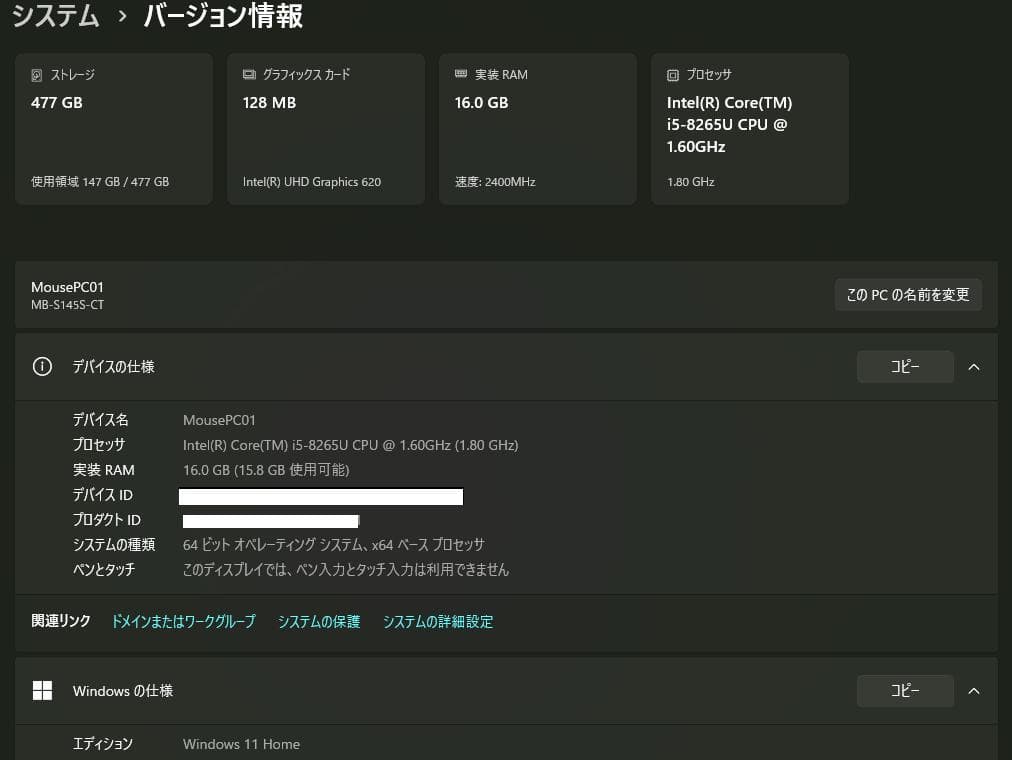Click the 477 GB storage card
The height and width of the screenshot is (760, 1012).
pos(113,128)
